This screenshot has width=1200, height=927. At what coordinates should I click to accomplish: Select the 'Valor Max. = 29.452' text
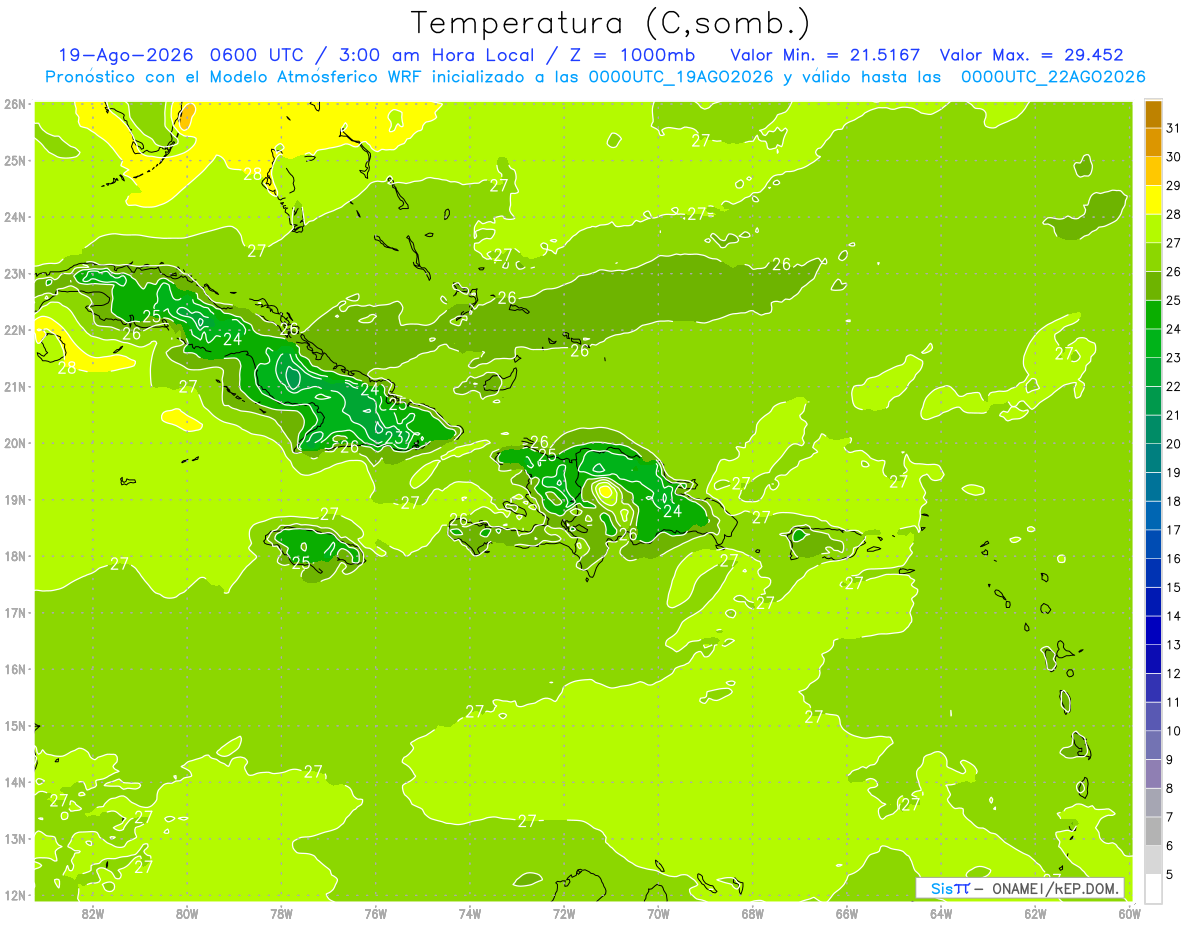tap(1032, 56)
